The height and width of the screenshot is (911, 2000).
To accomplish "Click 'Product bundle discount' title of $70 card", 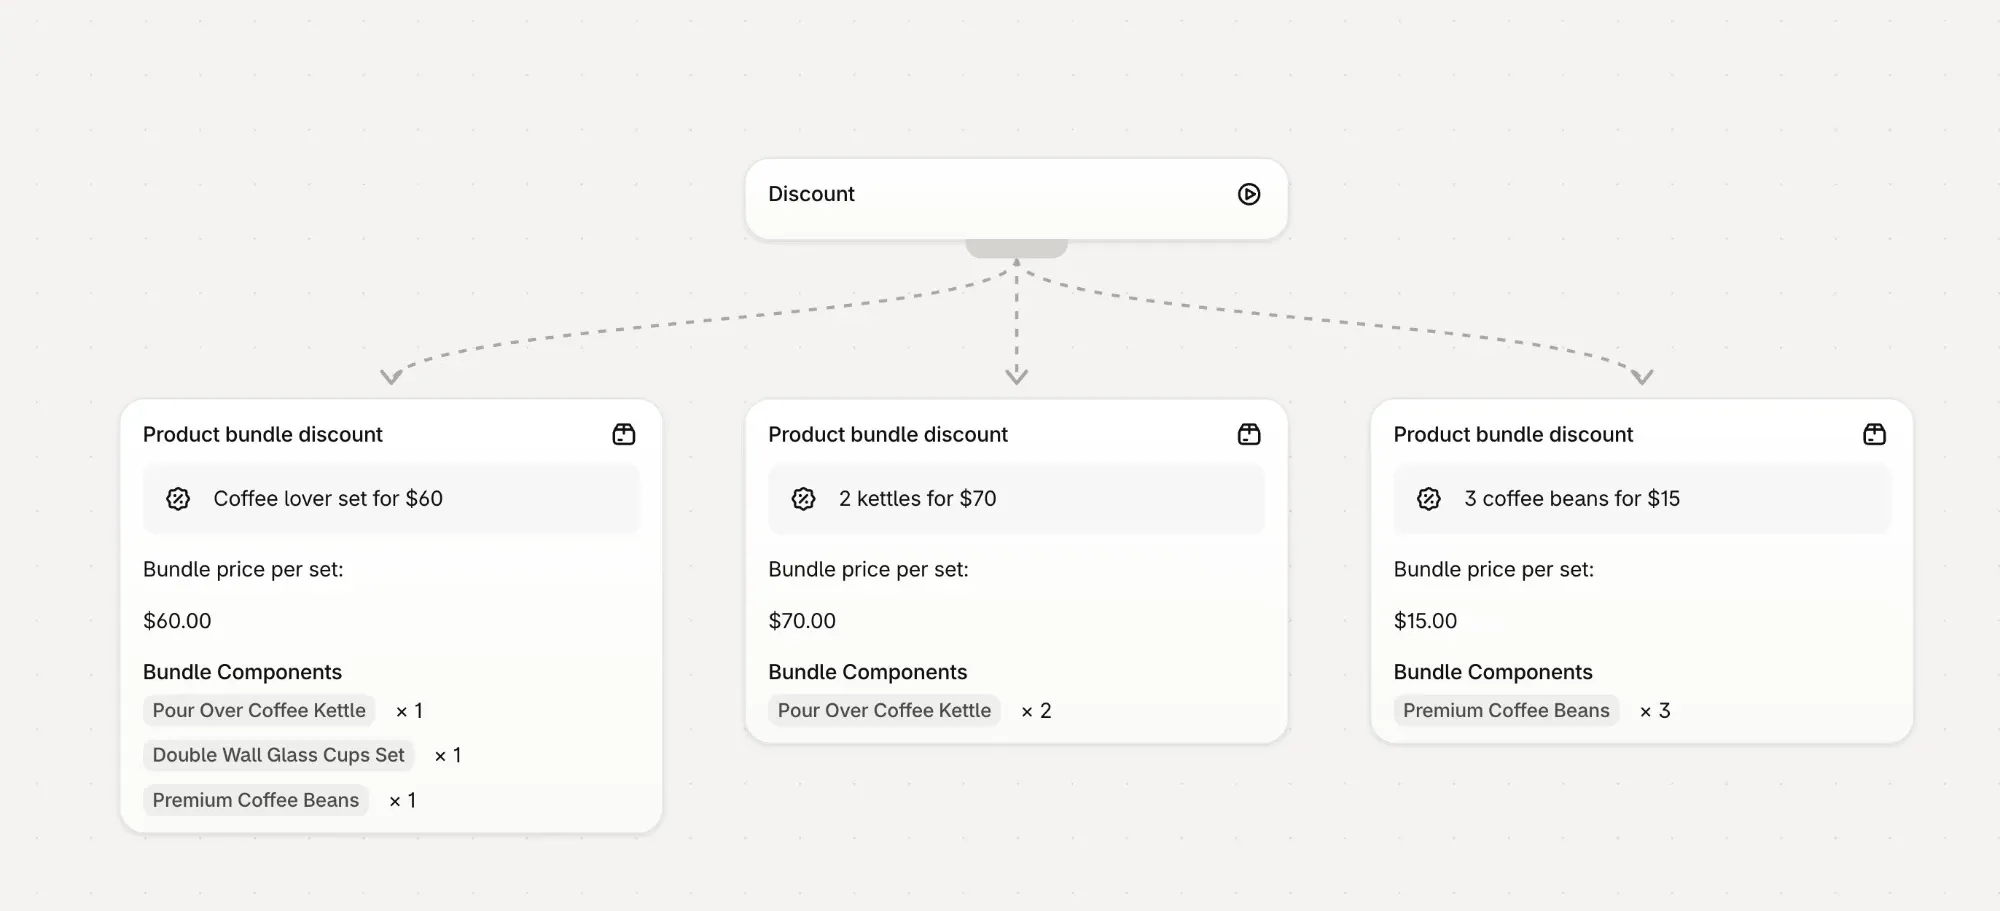I will [888, 434].
